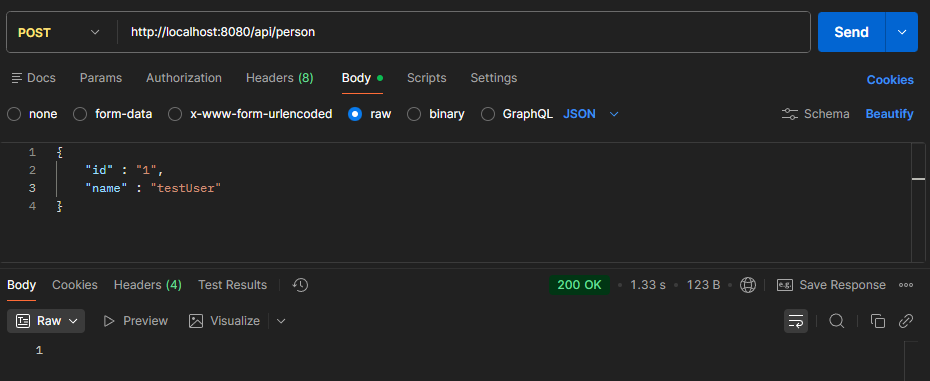Select the x-www-form-urlencoded radio button
Screen dimensions: 930x381
175,114
